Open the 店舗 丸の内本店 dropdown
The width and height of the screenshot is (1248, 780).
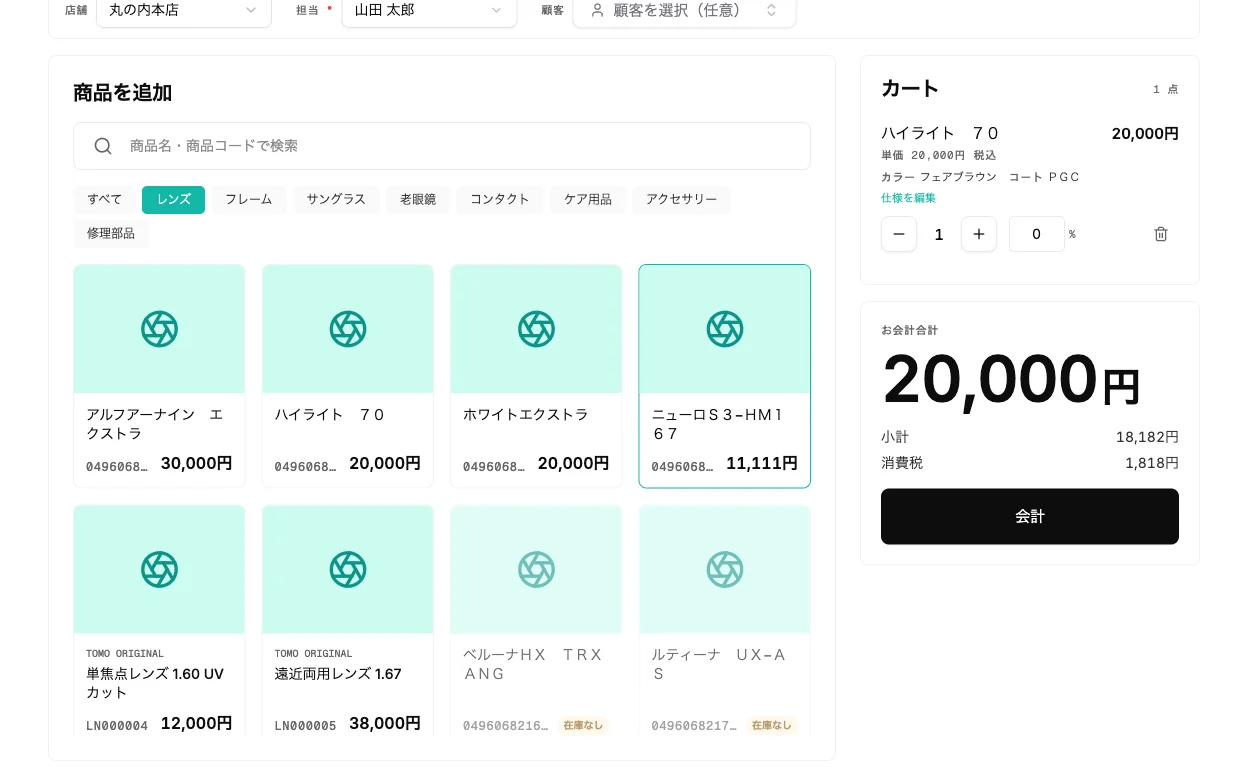click(184, 10)
